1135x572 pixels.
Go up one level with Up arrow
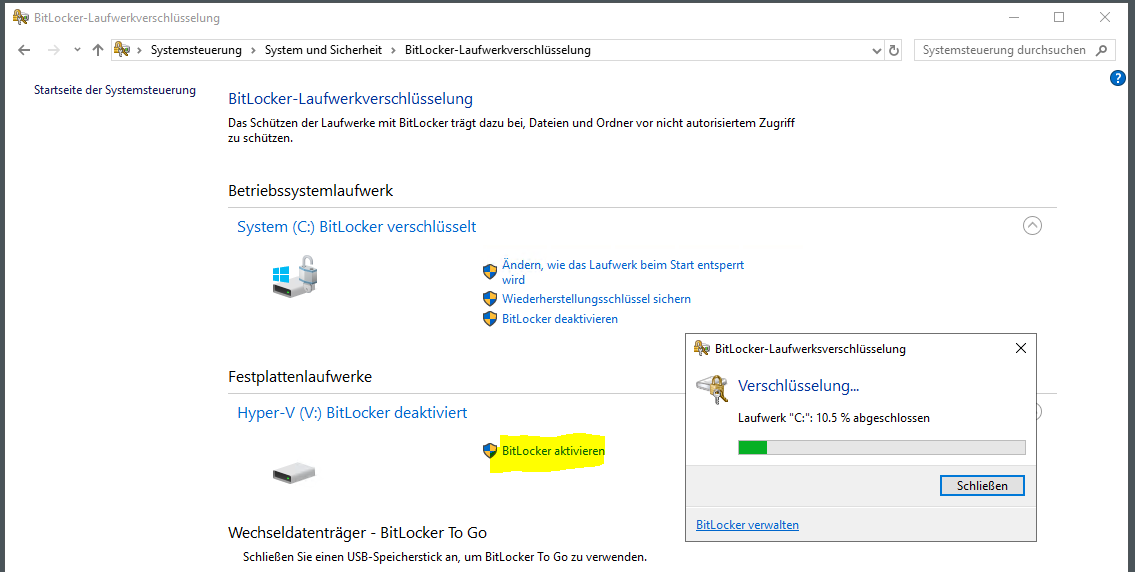pos(98,50)
